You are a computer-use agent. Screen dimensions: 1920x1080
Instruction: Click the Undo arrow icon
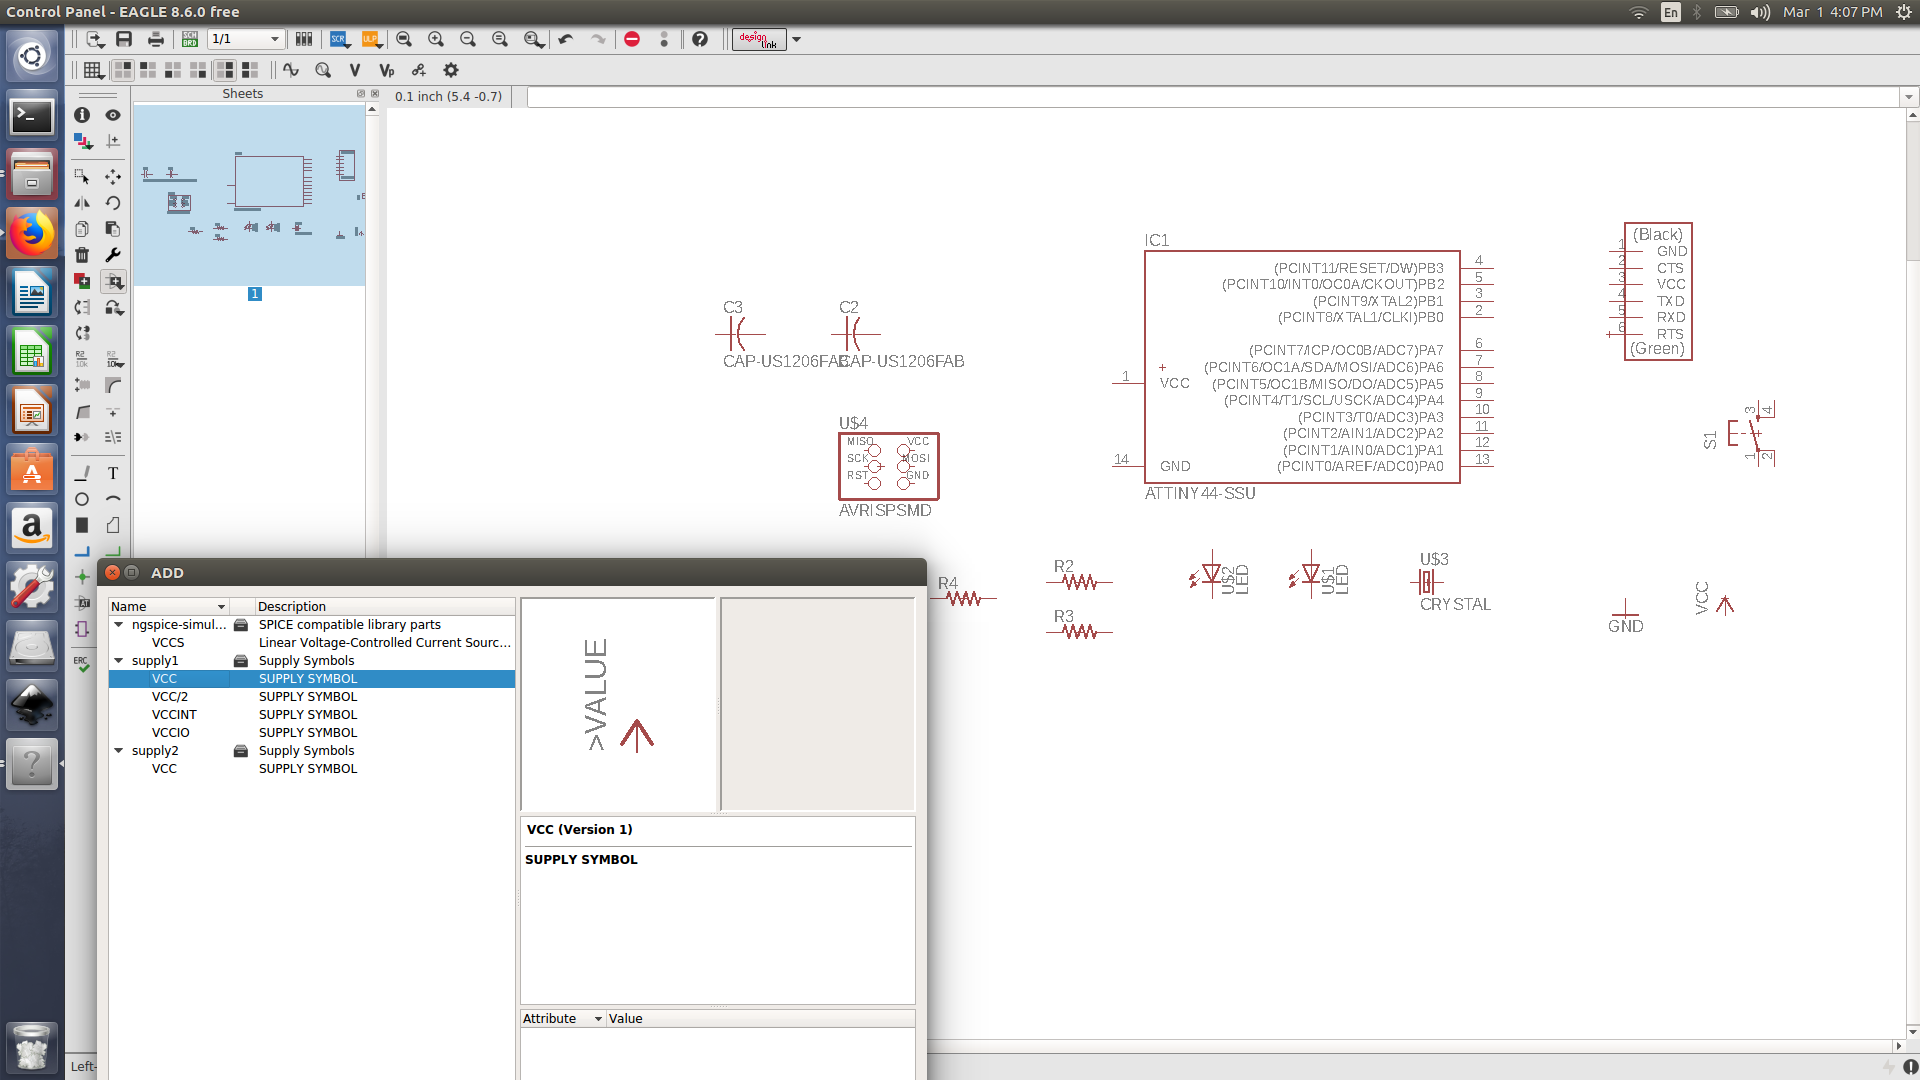pyautogui.click(x=566, y=39)
